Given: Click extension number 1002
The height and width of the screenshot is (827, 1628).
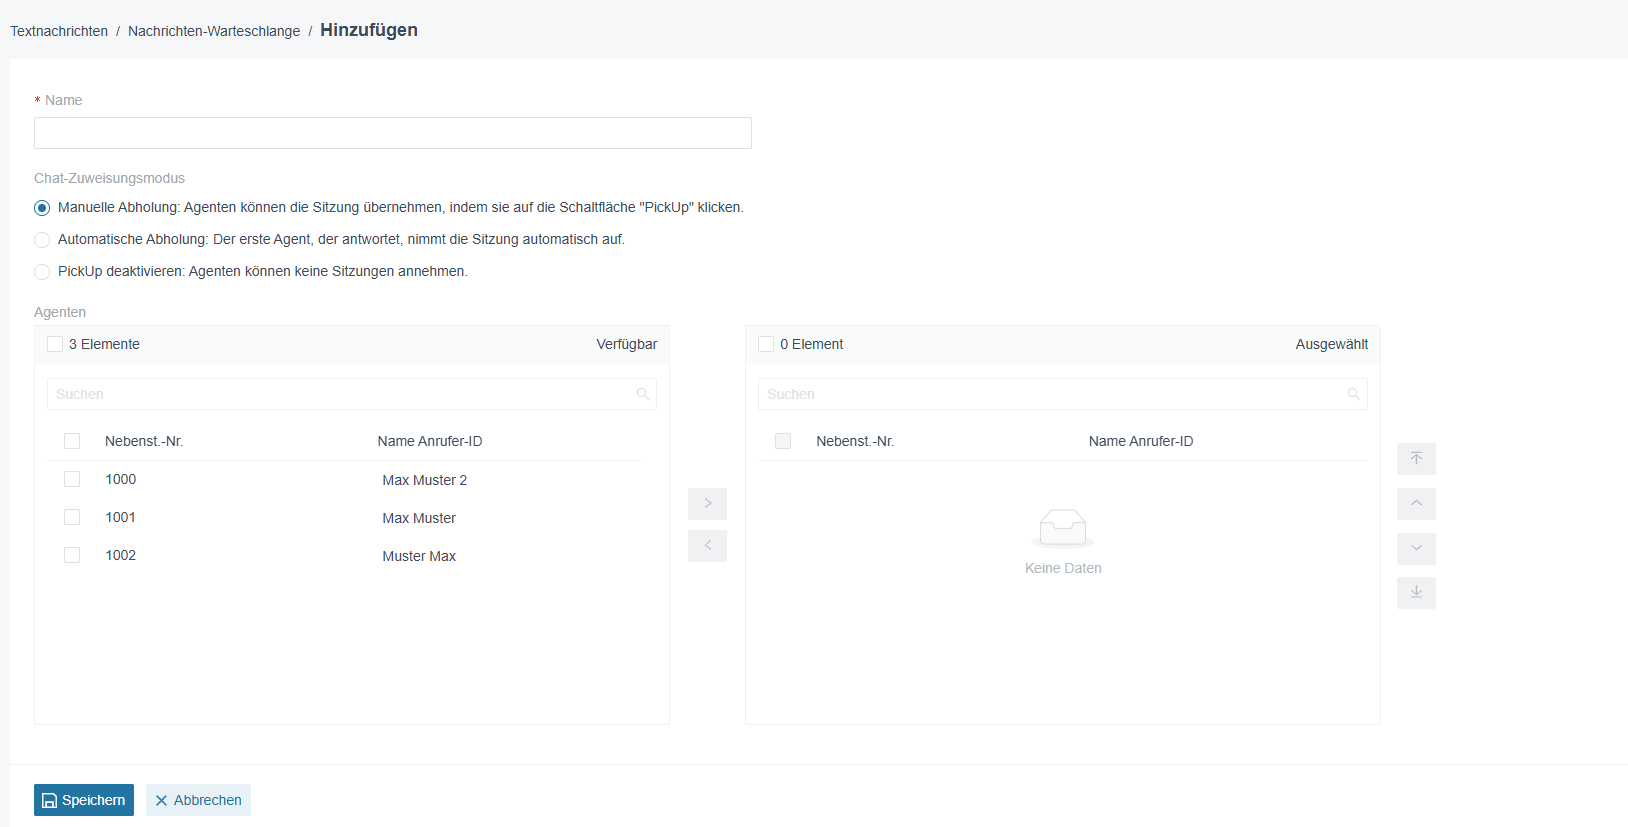Looking at the screenshot, I should pos(121,555).
